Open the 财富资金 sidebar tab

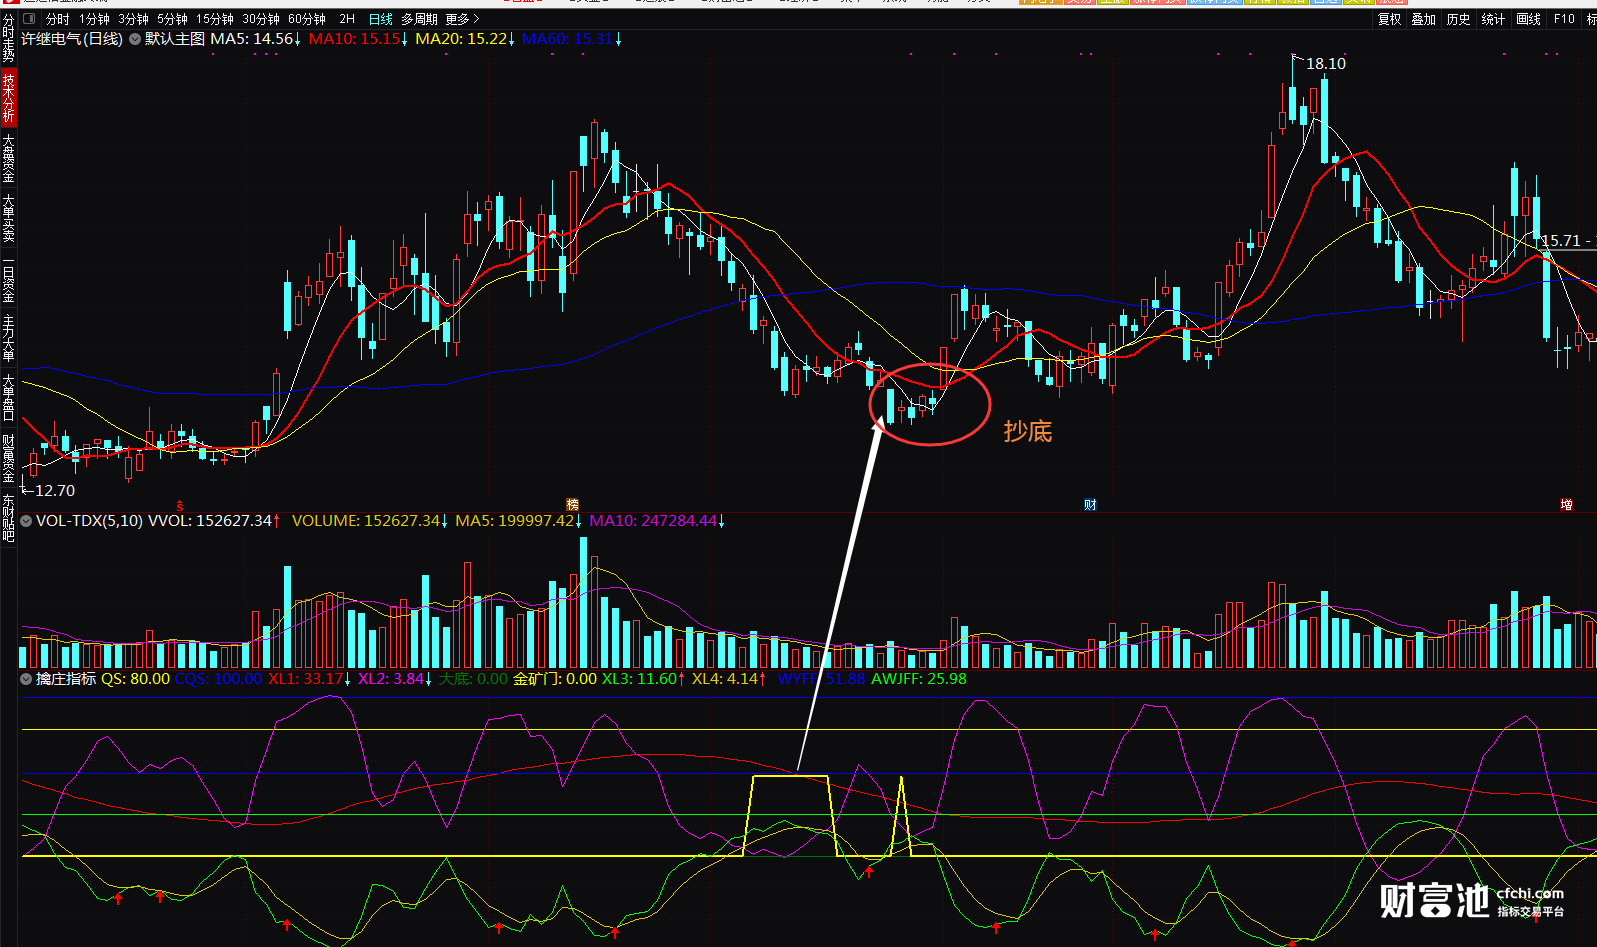point(8,458)
